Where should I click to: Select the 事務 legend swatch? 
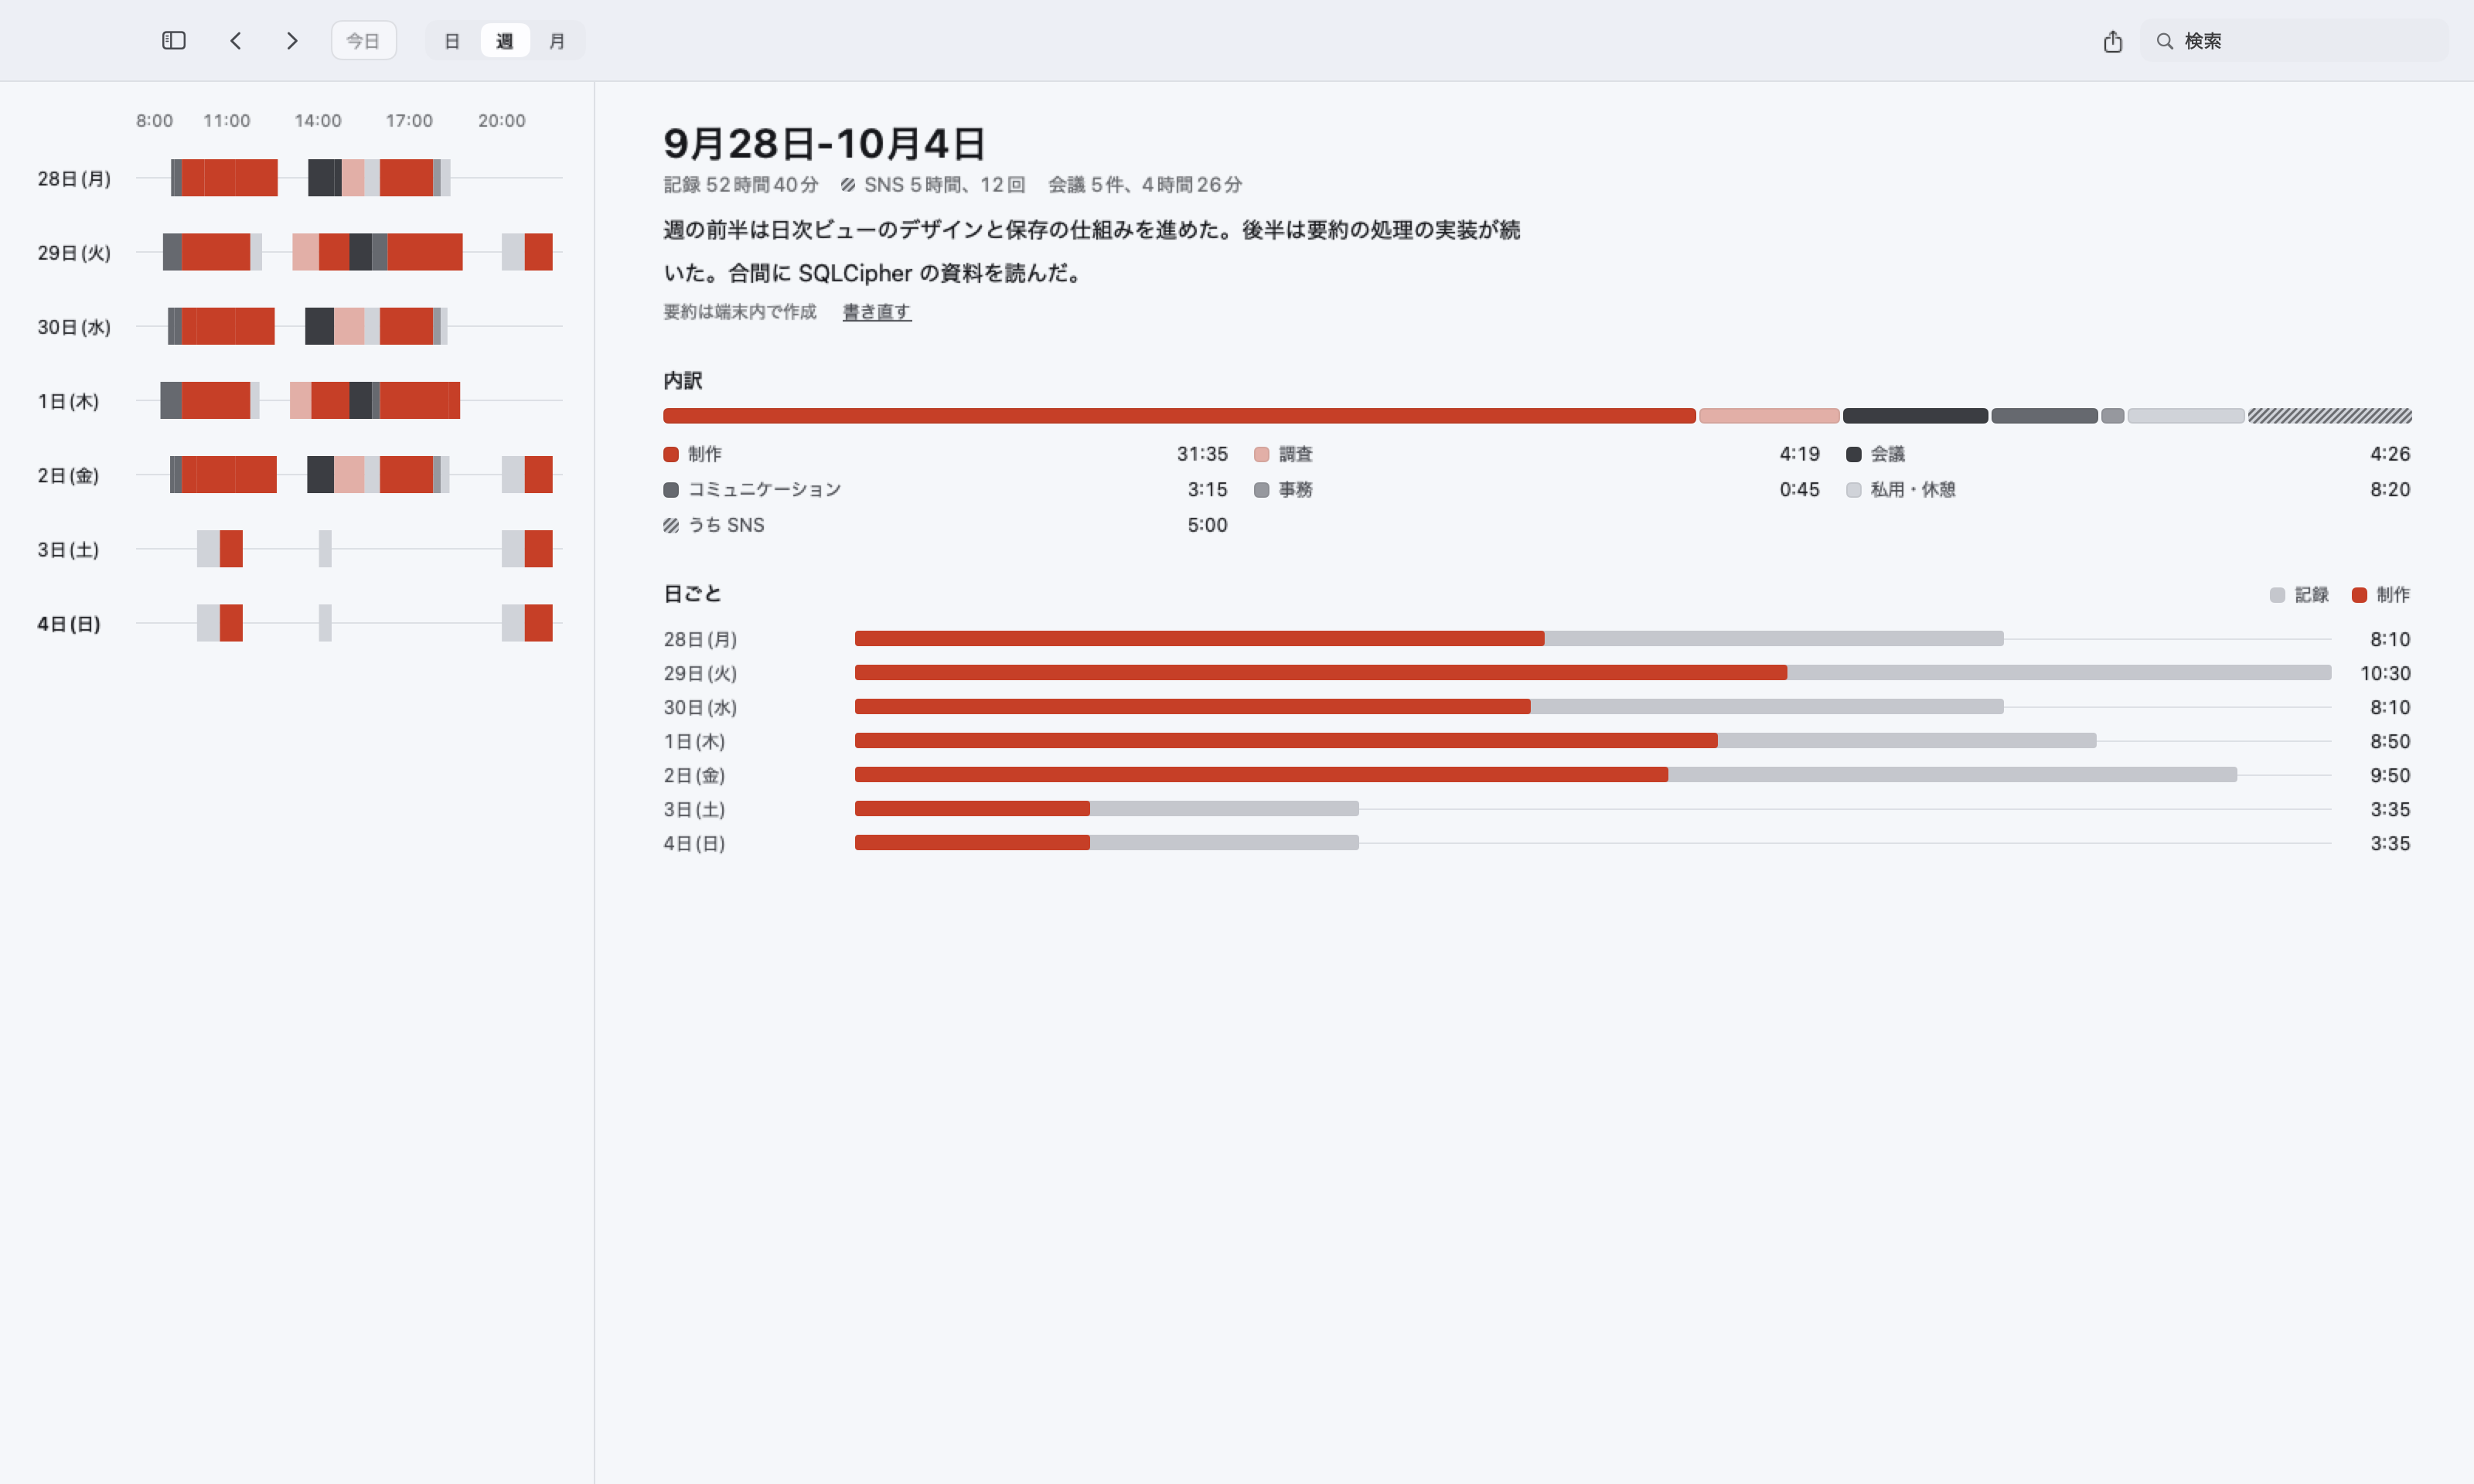1261,490
